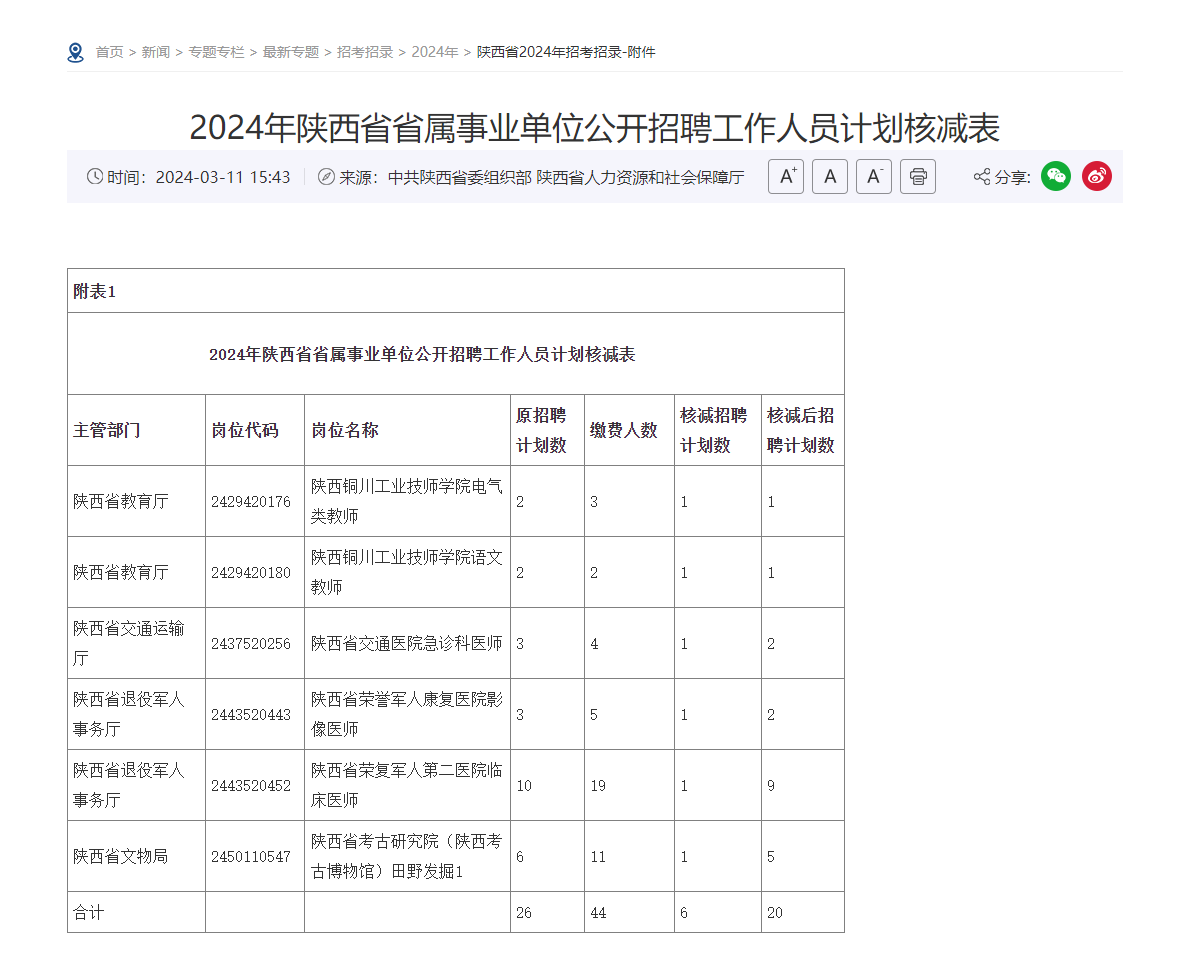
Task: Select the position code 2429420176 cell
Action: [x=251, y=502]
